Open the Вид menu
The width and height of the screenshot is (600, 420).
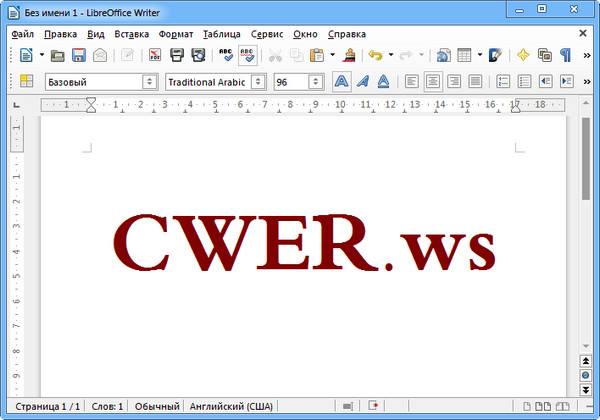click(96, 34)
